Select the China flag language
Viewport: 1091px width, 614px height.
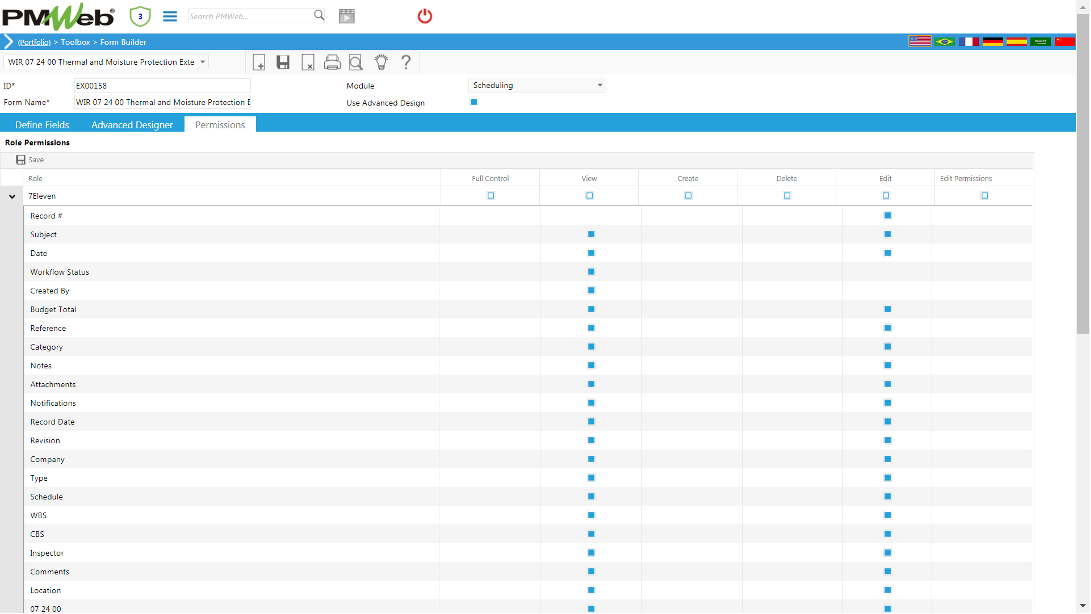[1065, 41]
